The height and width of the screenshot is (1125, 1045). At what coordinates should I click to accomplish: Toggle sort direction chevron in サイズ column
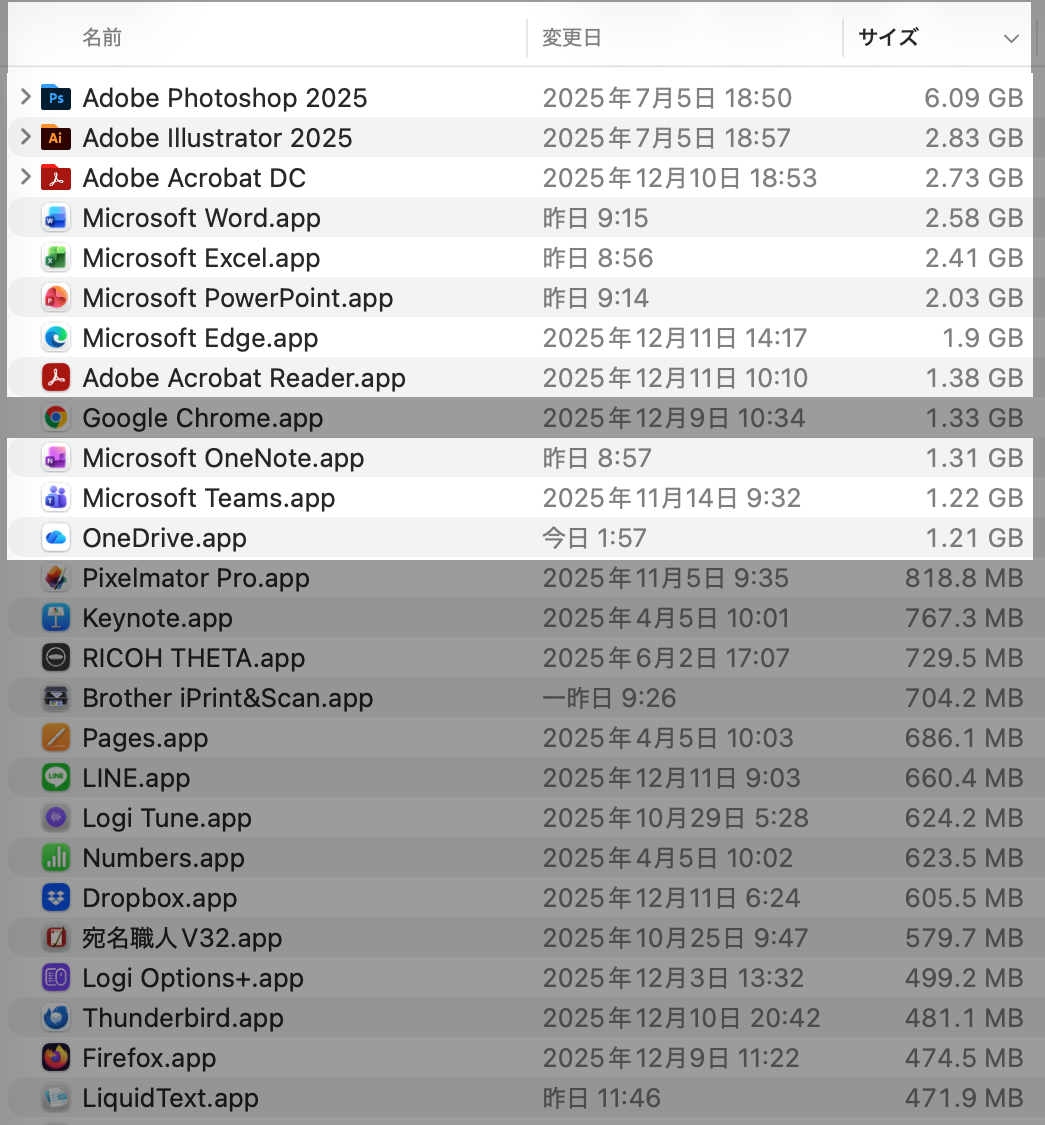point(1011,38)
